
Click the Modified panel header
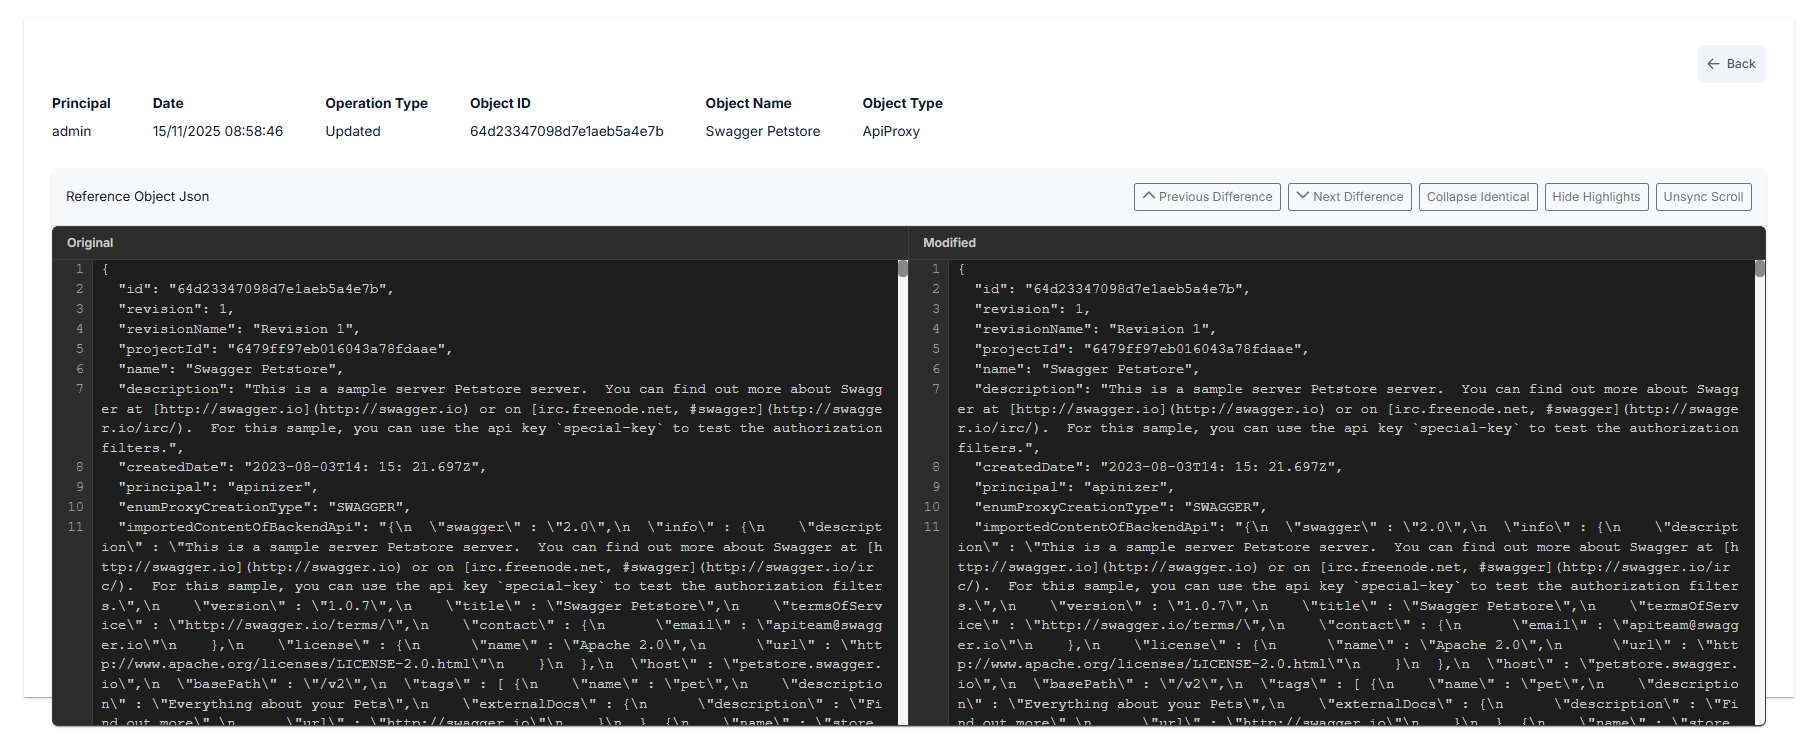(949, 243)
